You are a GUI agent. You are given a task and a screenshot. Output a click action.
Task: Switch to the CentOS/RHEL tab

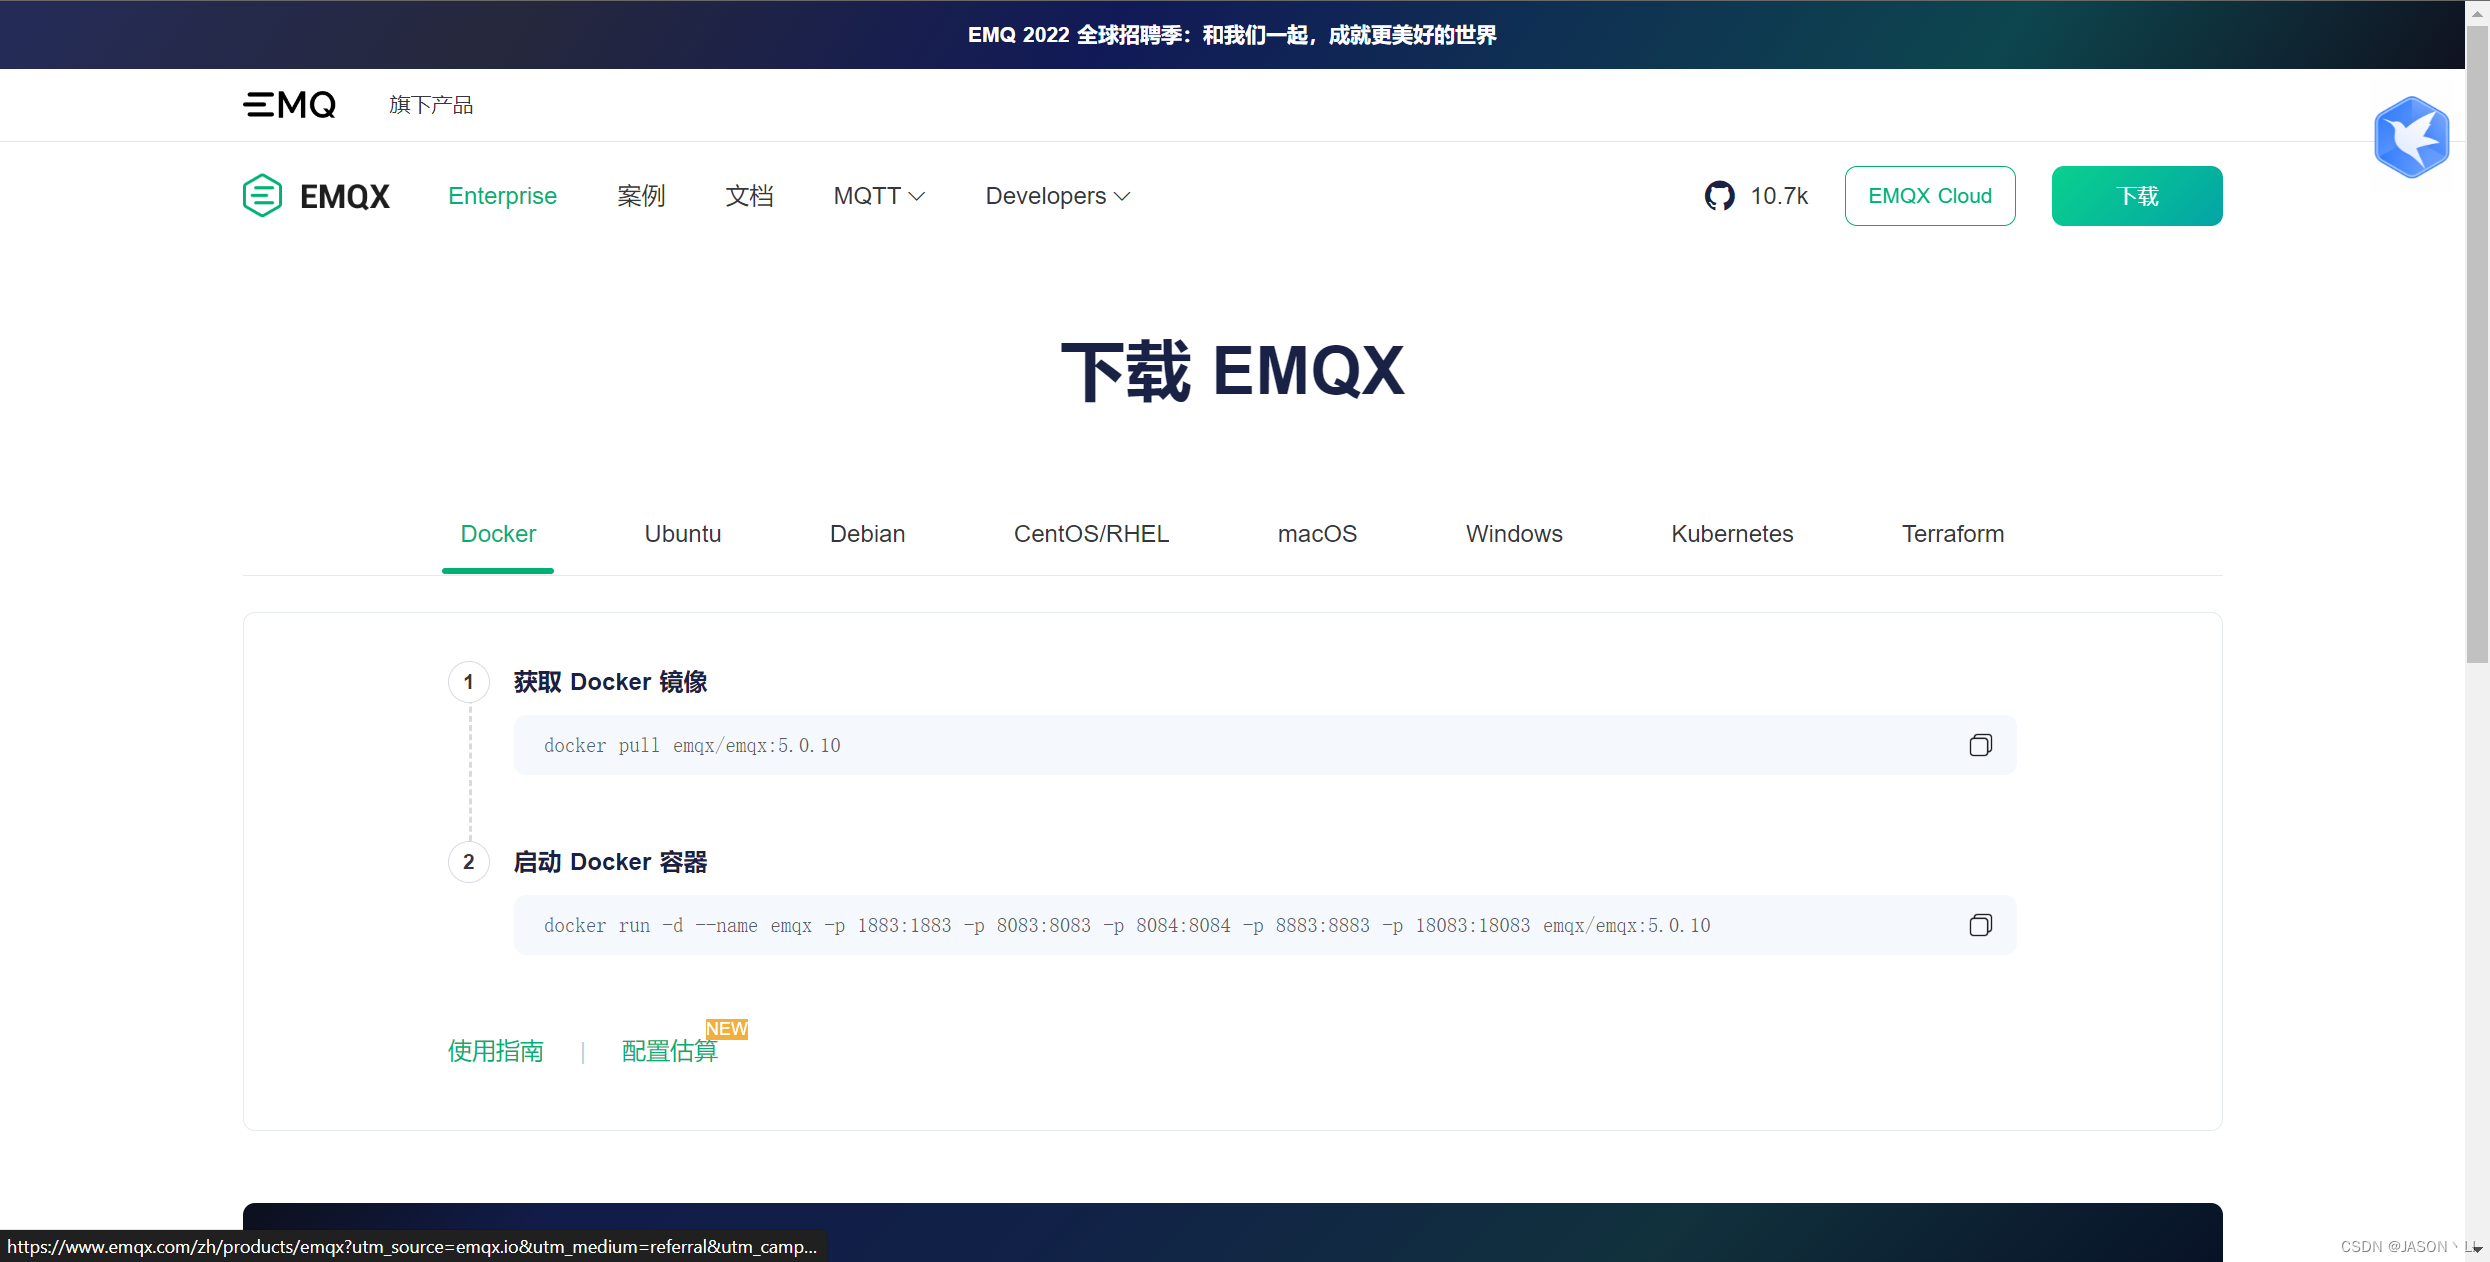click(x=1091, y=534)
